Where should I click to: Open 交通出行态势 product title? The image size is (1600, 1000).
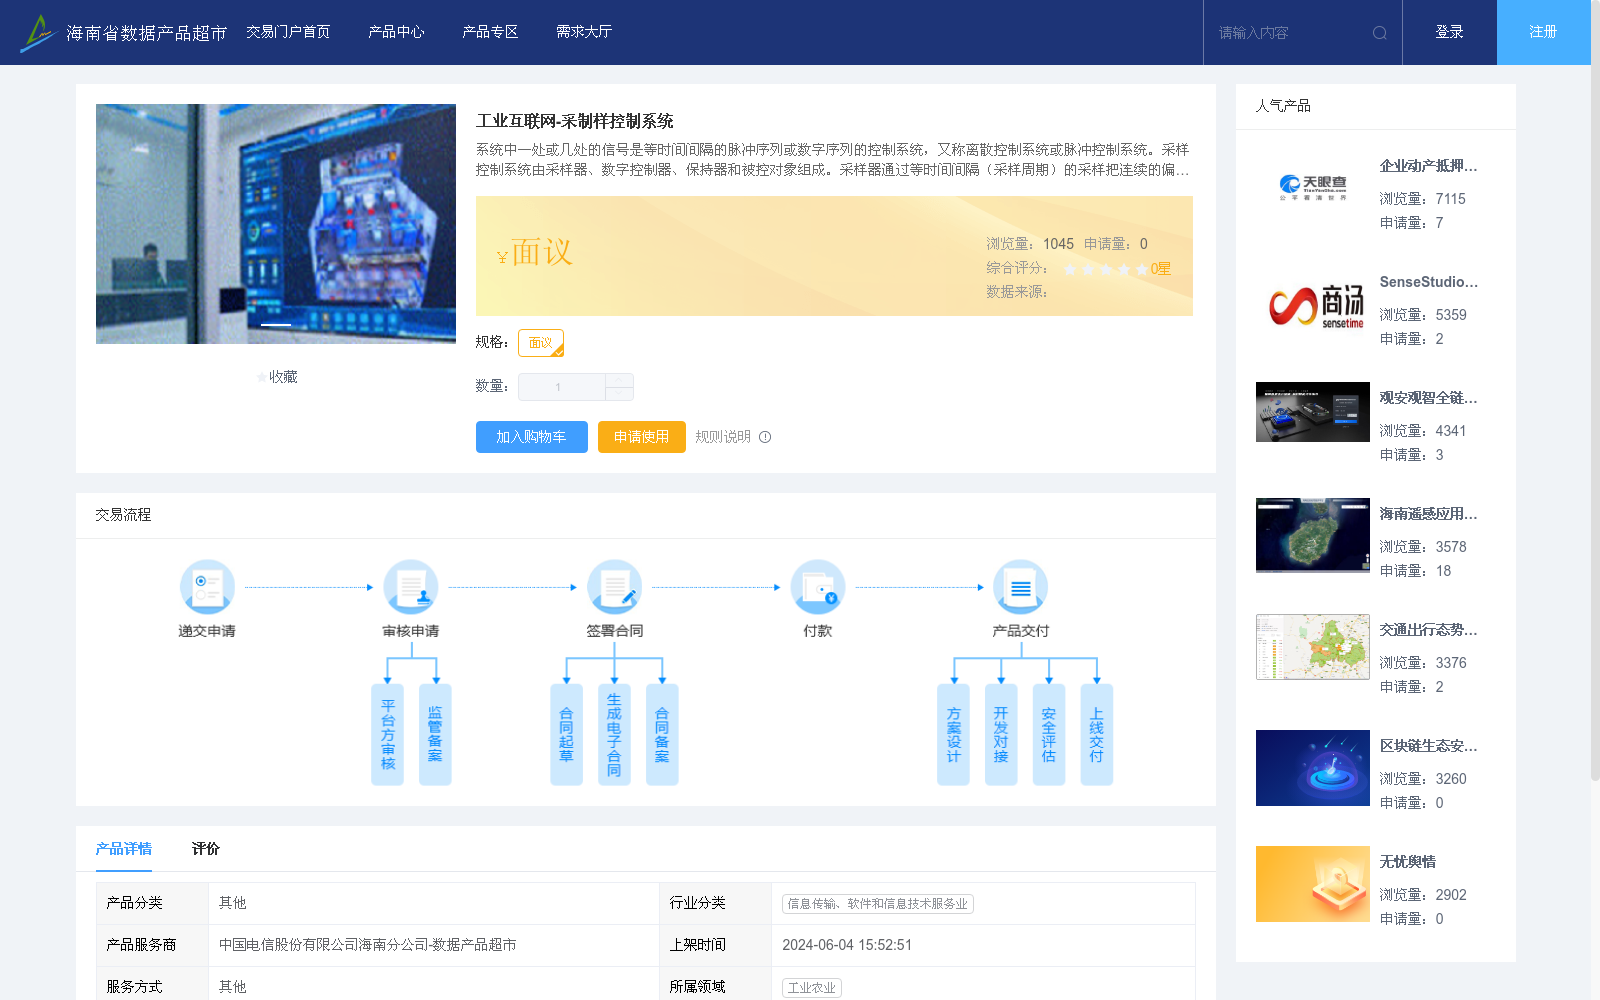(x=1428, y=630)
